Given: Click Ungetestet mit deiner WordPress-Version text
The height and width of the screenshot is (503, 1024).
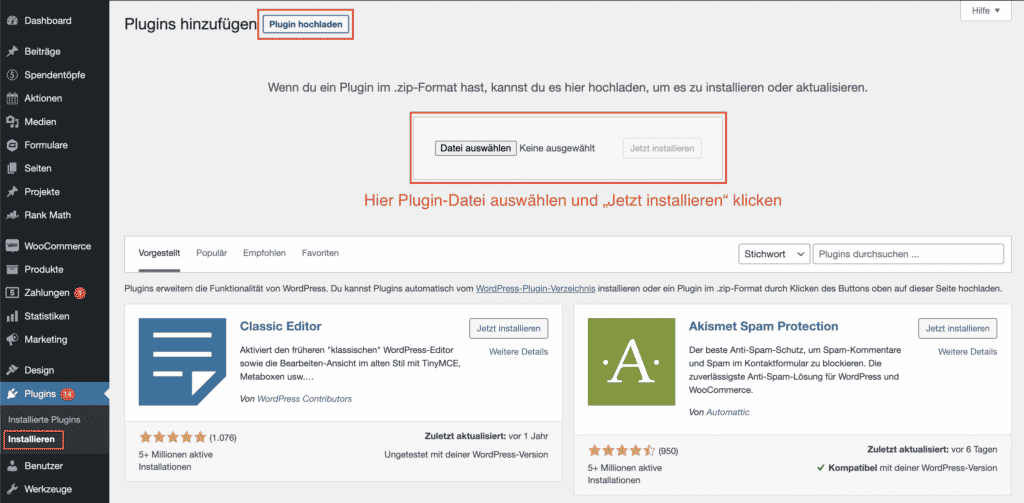Looking at the screenshot, I should (466, 455).
